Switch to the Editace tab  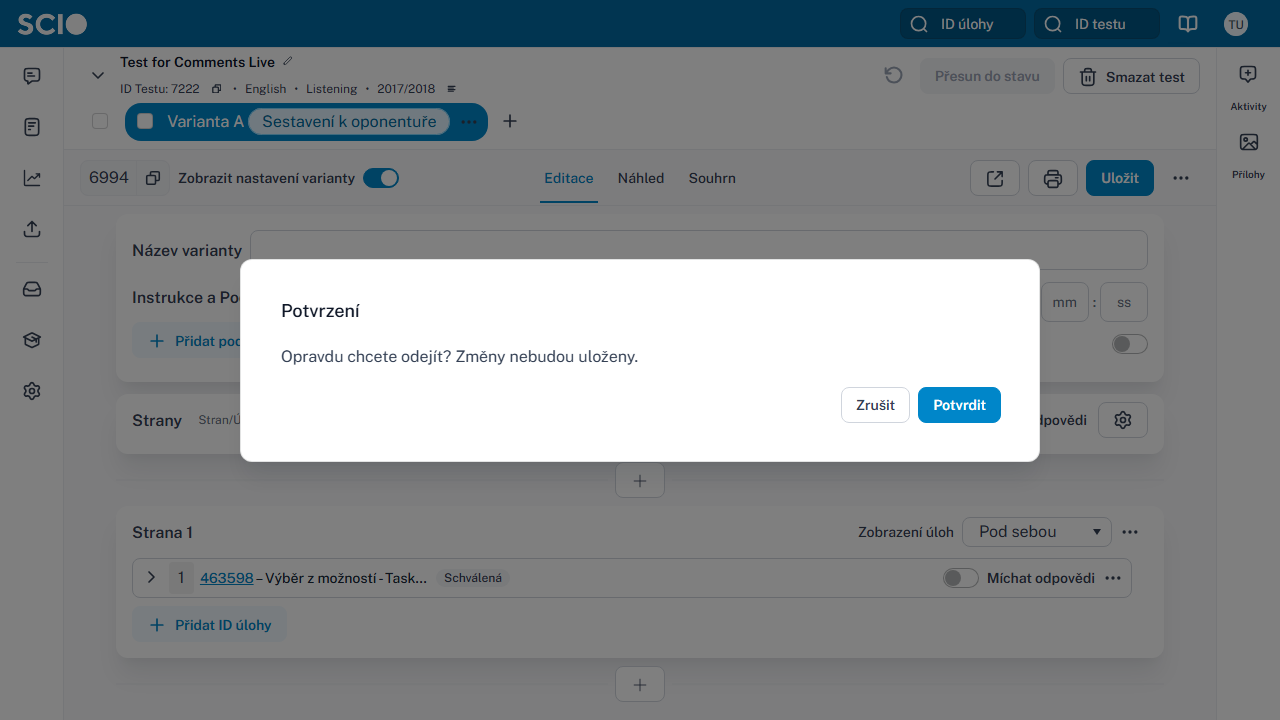pyautogui.click(x=569, y=178)
